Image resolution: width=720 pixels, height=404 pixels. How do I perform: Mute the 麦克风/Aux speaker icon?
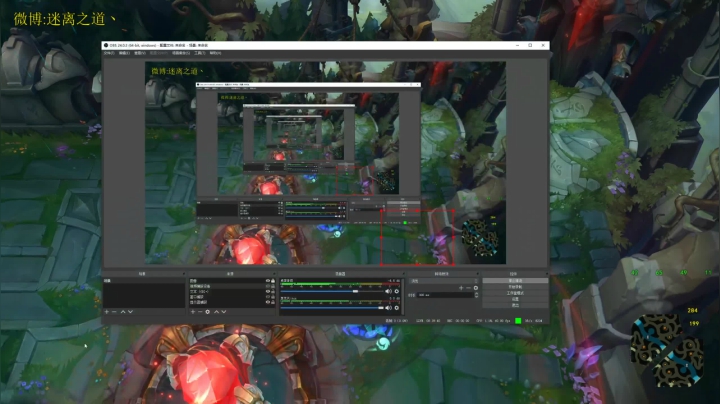coord(388,308)
